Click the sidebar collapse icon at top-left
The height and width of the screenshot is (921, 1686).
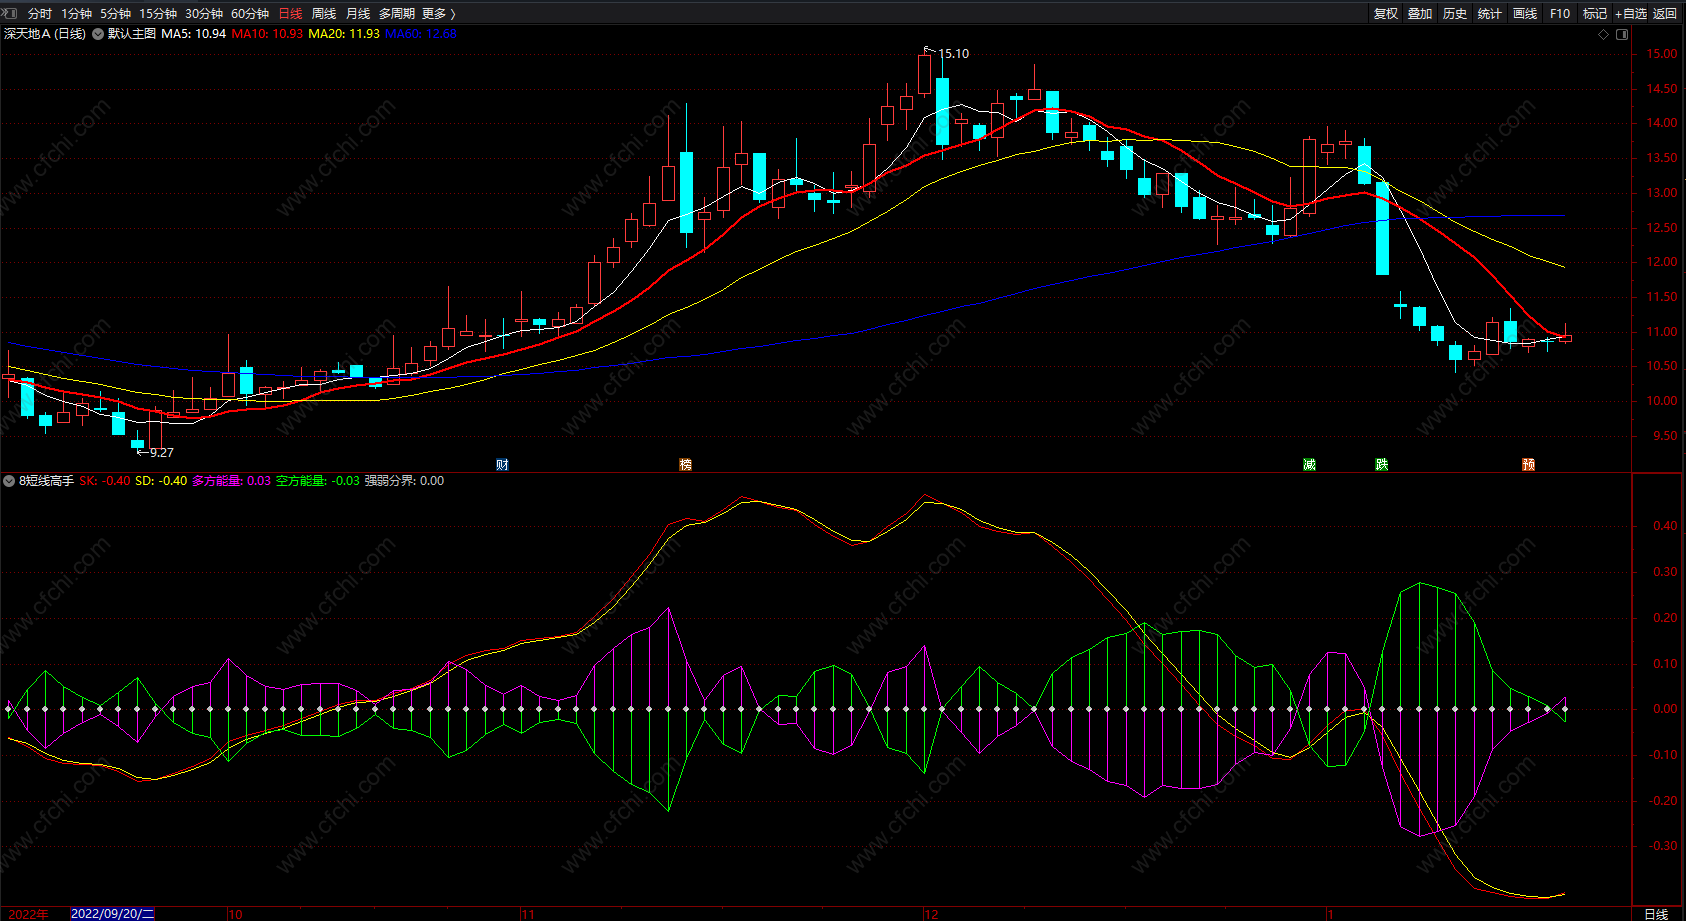(x=10, y=13)
